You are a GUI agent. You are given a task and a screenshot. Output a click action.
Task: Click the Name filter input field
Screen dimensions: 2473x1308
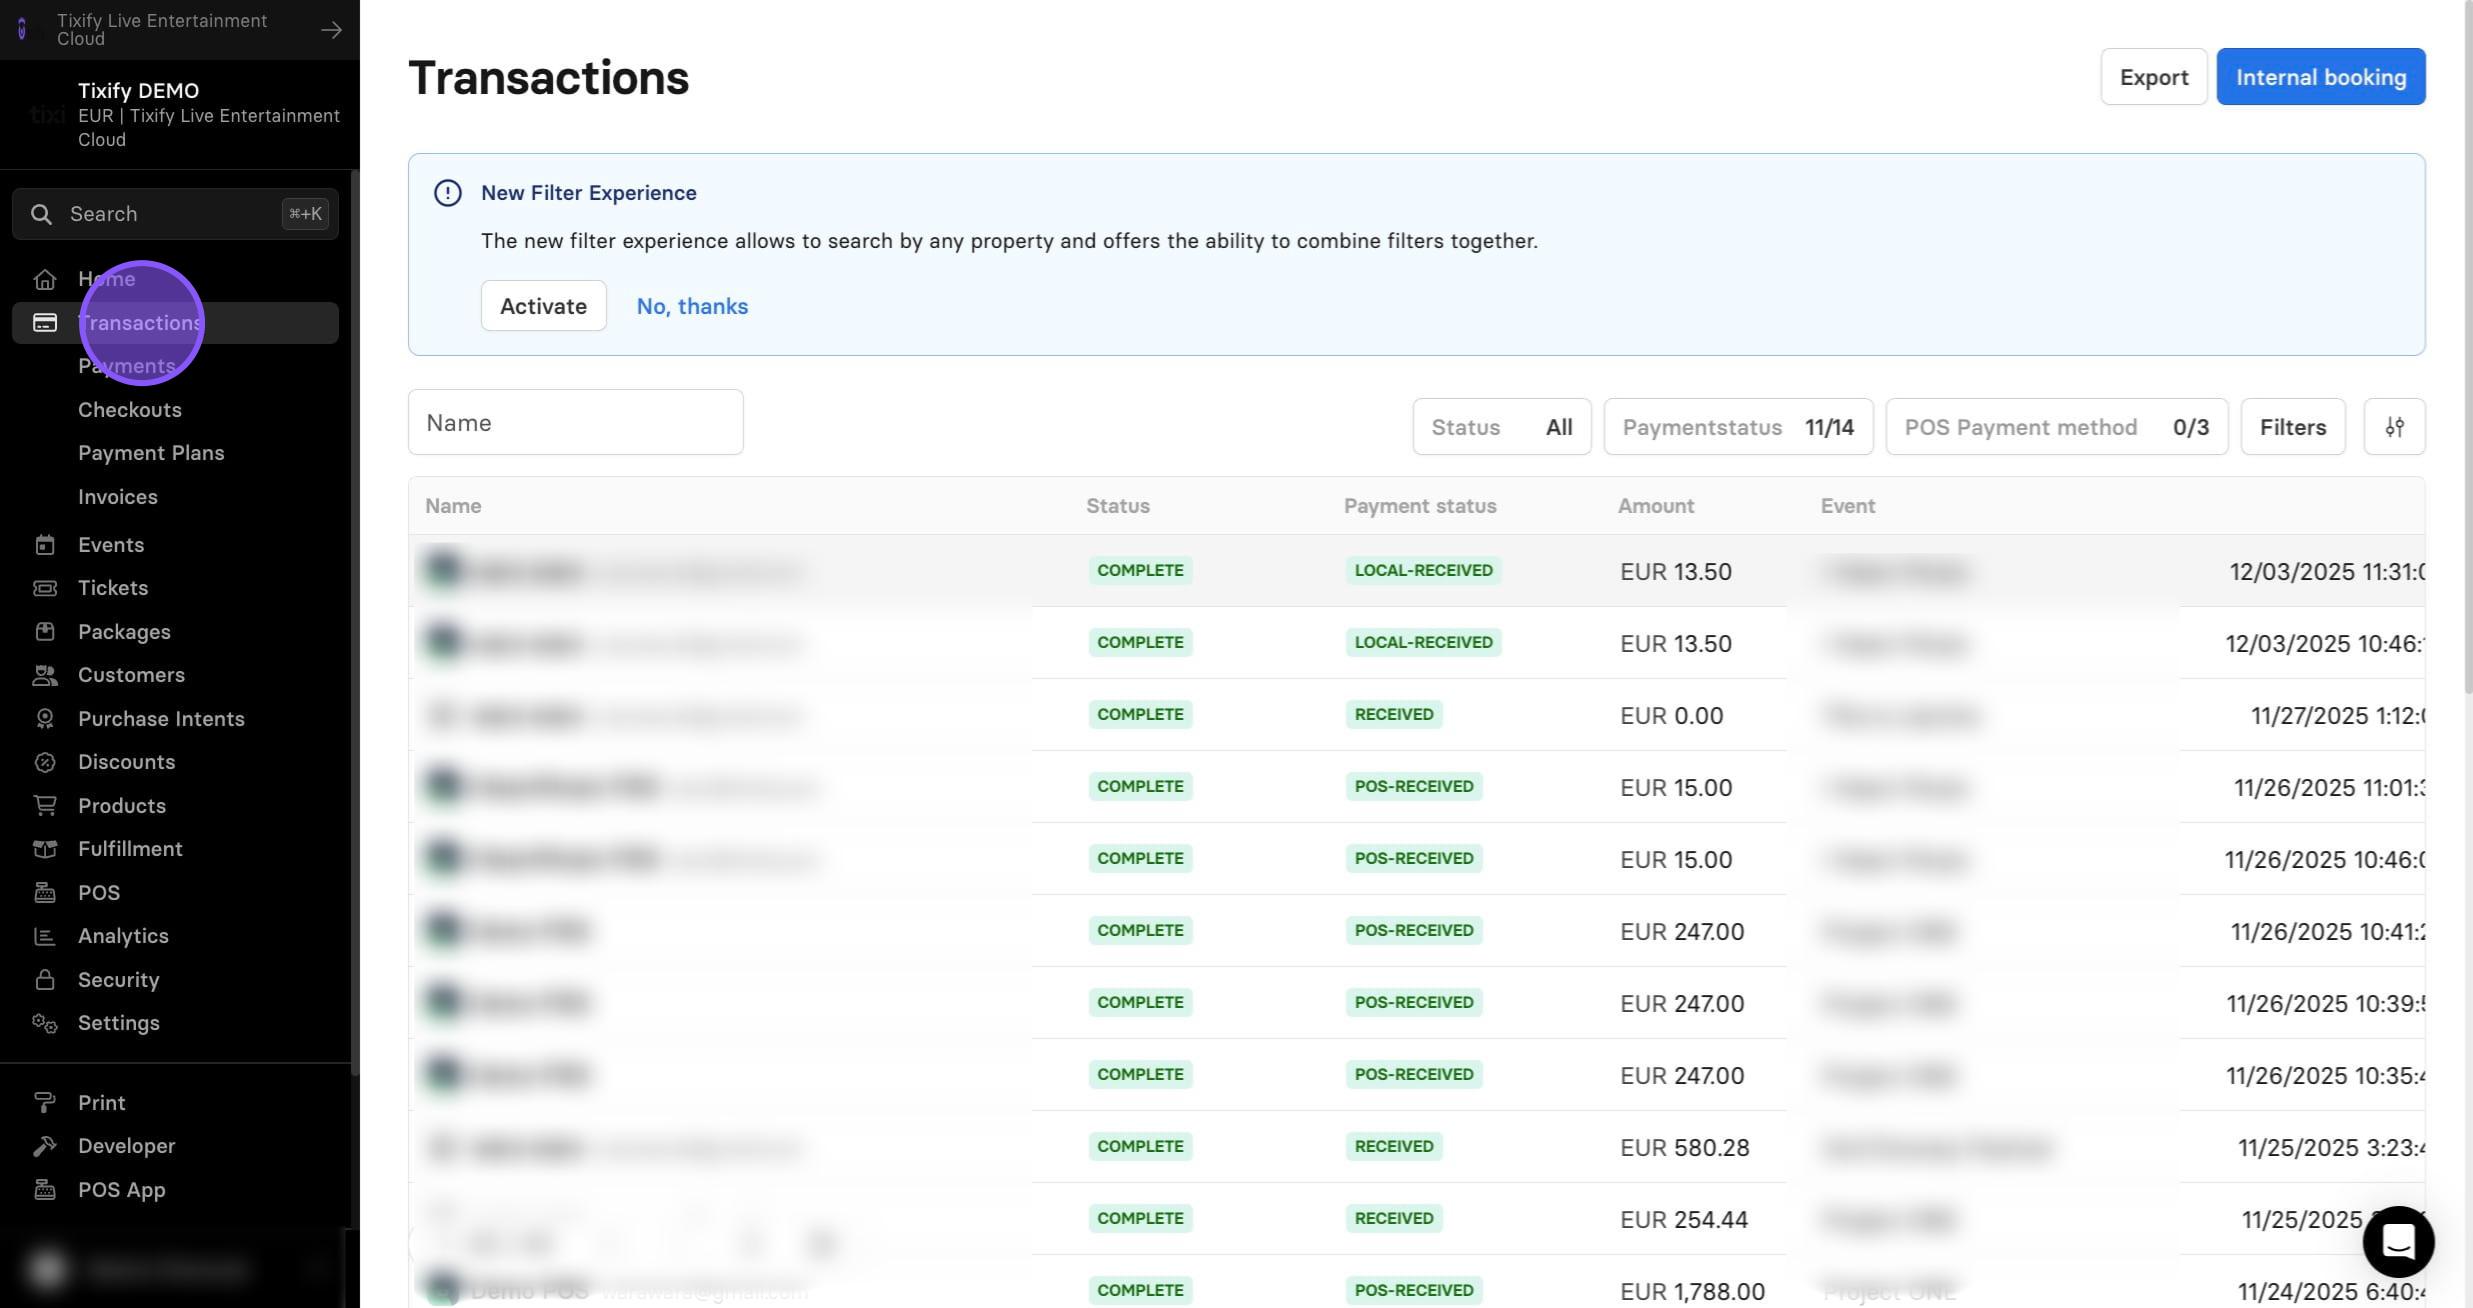coord(575,423)
